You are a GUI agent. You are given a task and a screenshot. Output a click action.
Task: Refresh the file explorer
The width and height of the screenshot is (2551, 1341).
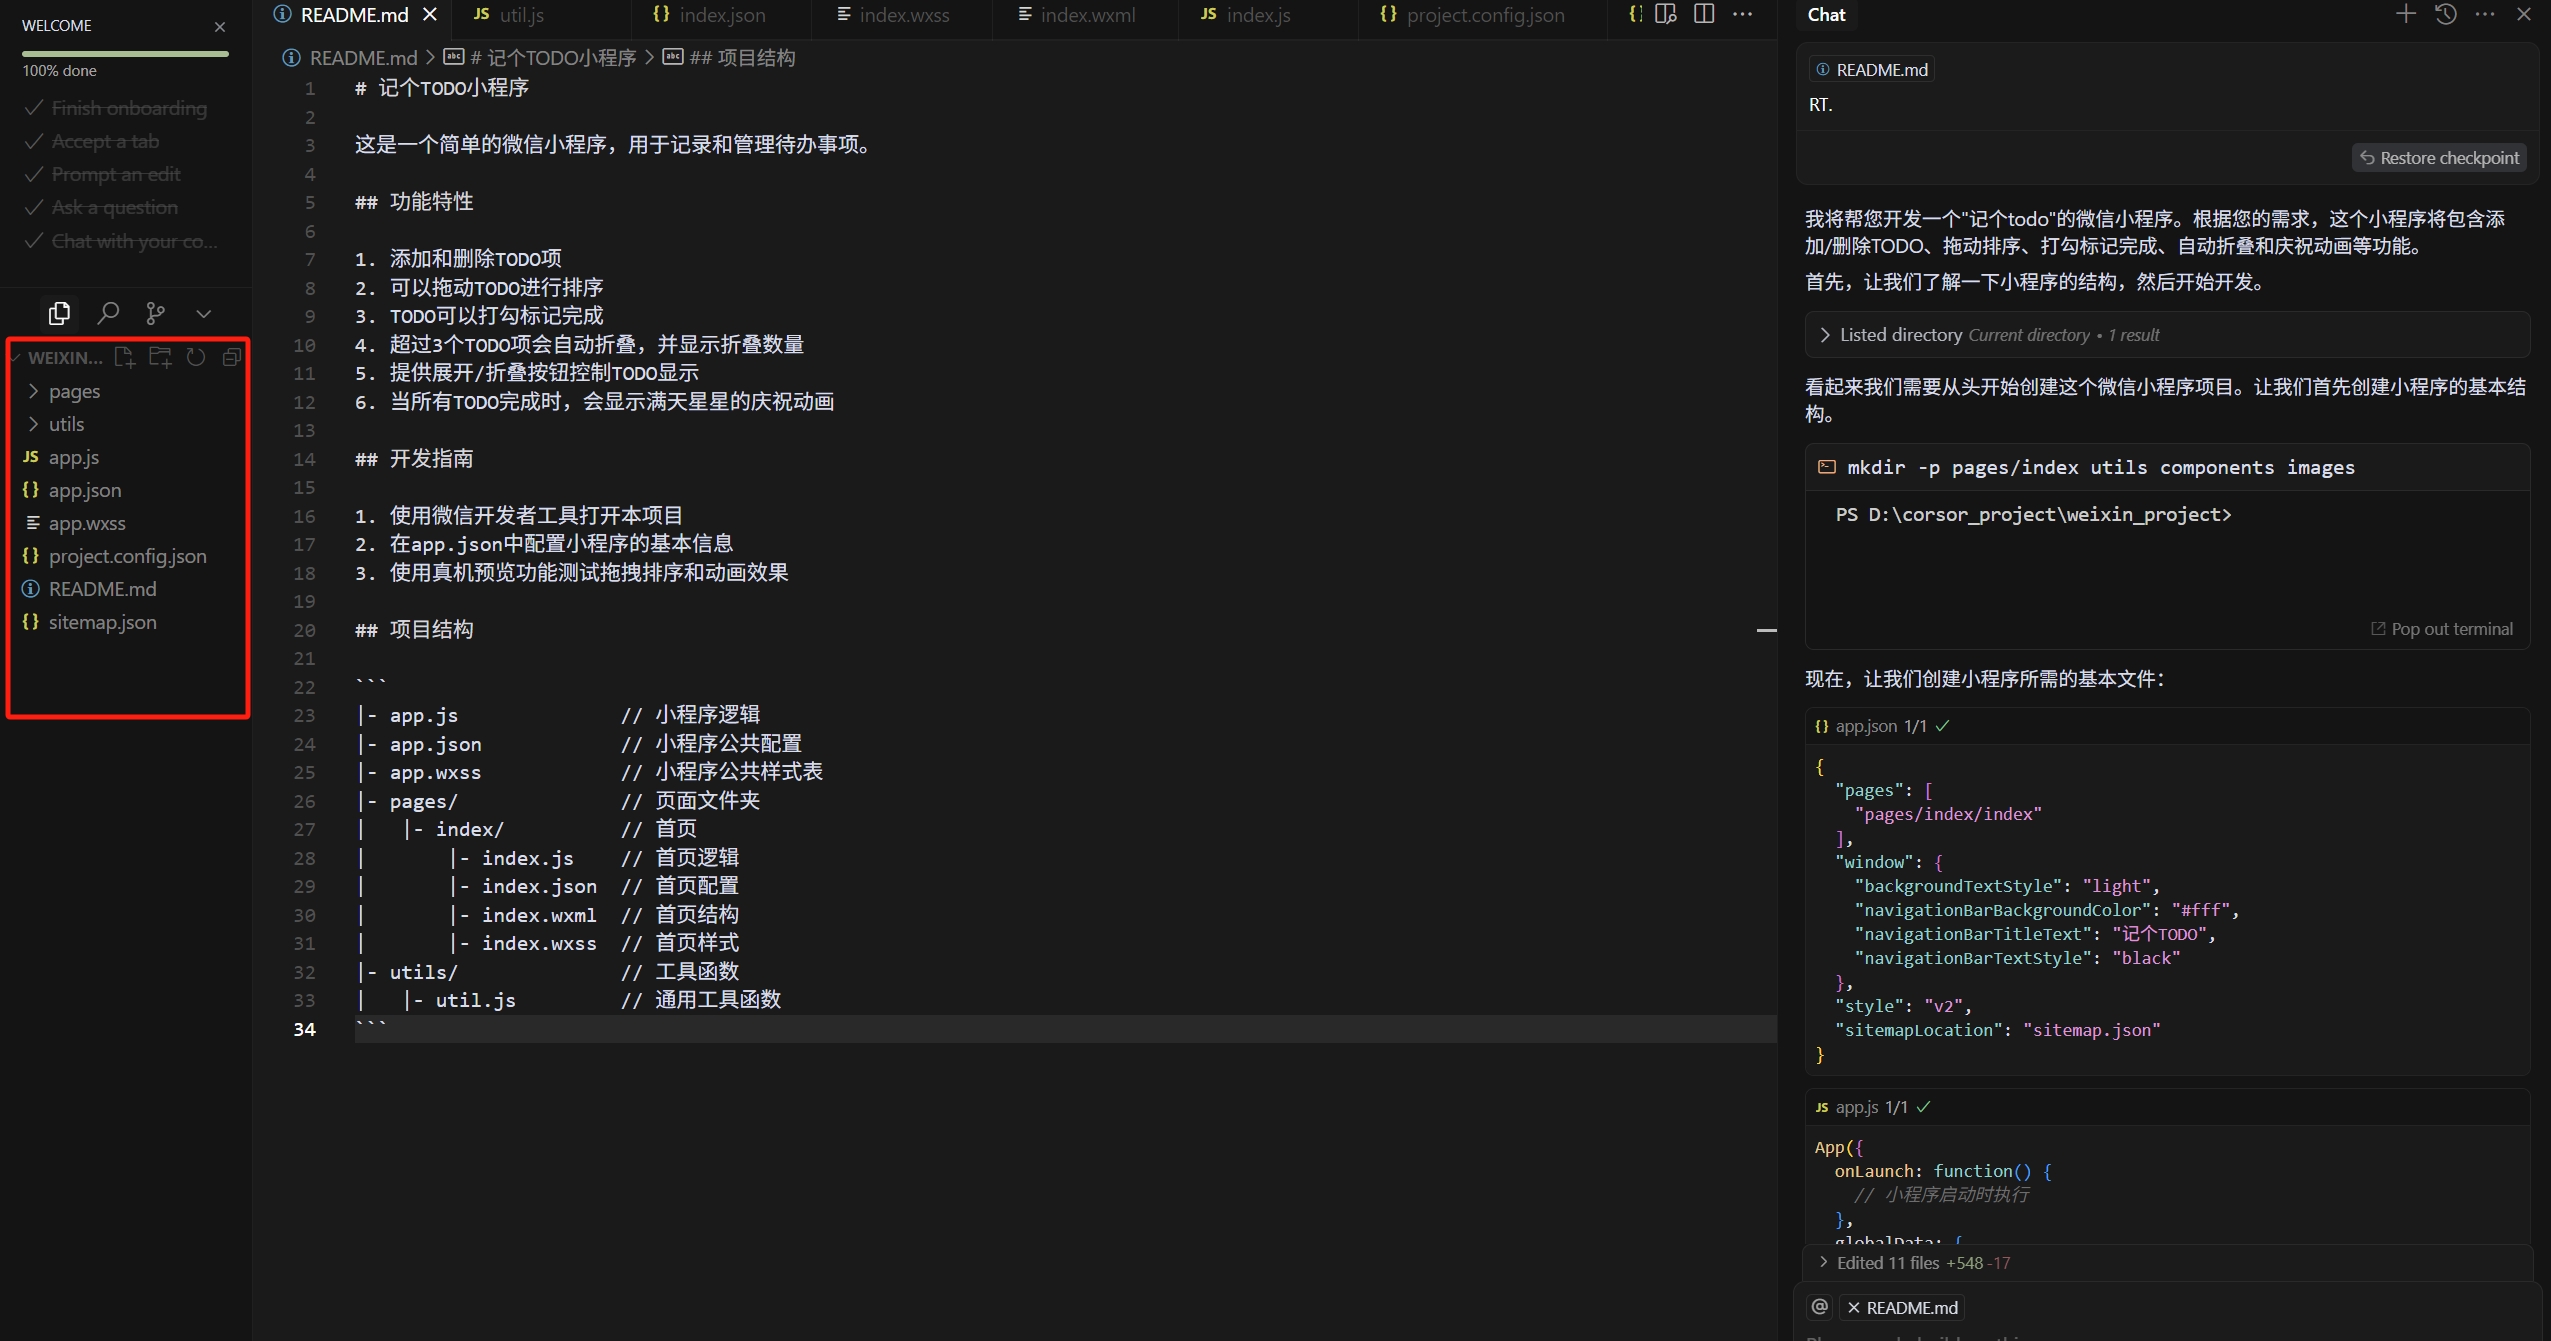196,357
